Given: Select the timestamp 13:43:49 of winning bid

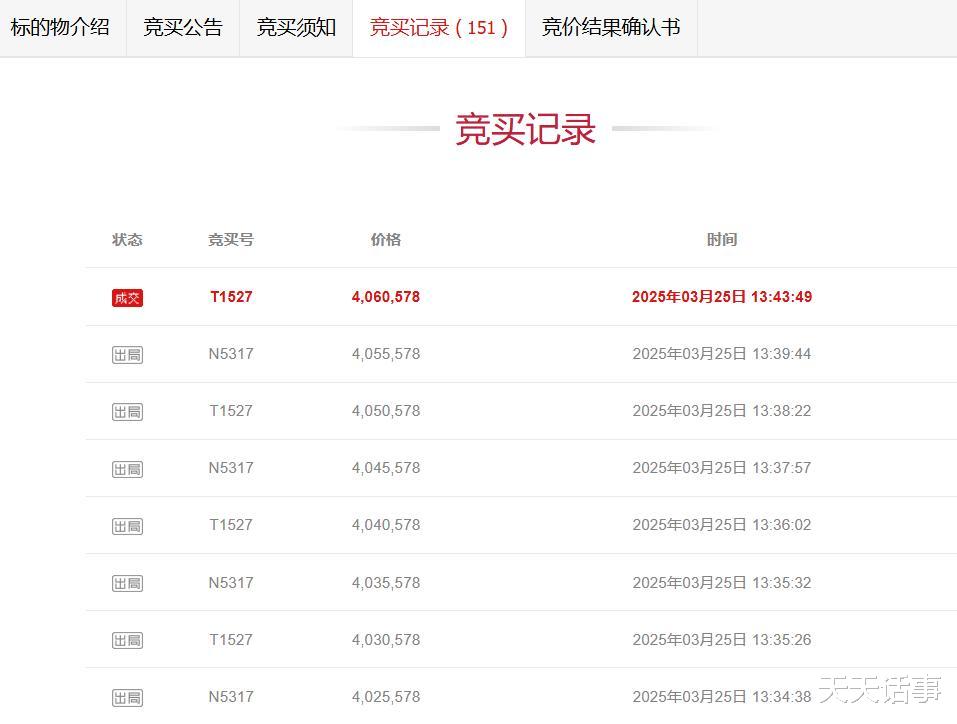Looking at the screenshot, I should click(781, 297).
